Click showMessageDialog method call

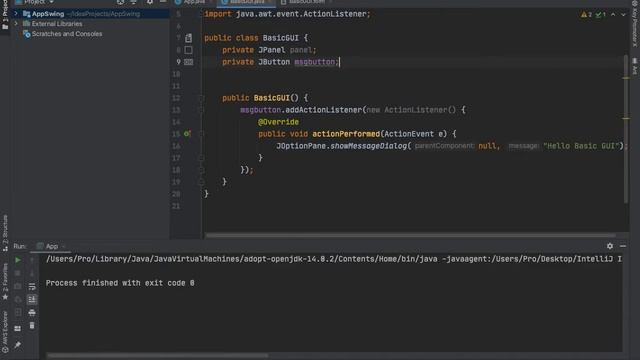coord(369,146)
